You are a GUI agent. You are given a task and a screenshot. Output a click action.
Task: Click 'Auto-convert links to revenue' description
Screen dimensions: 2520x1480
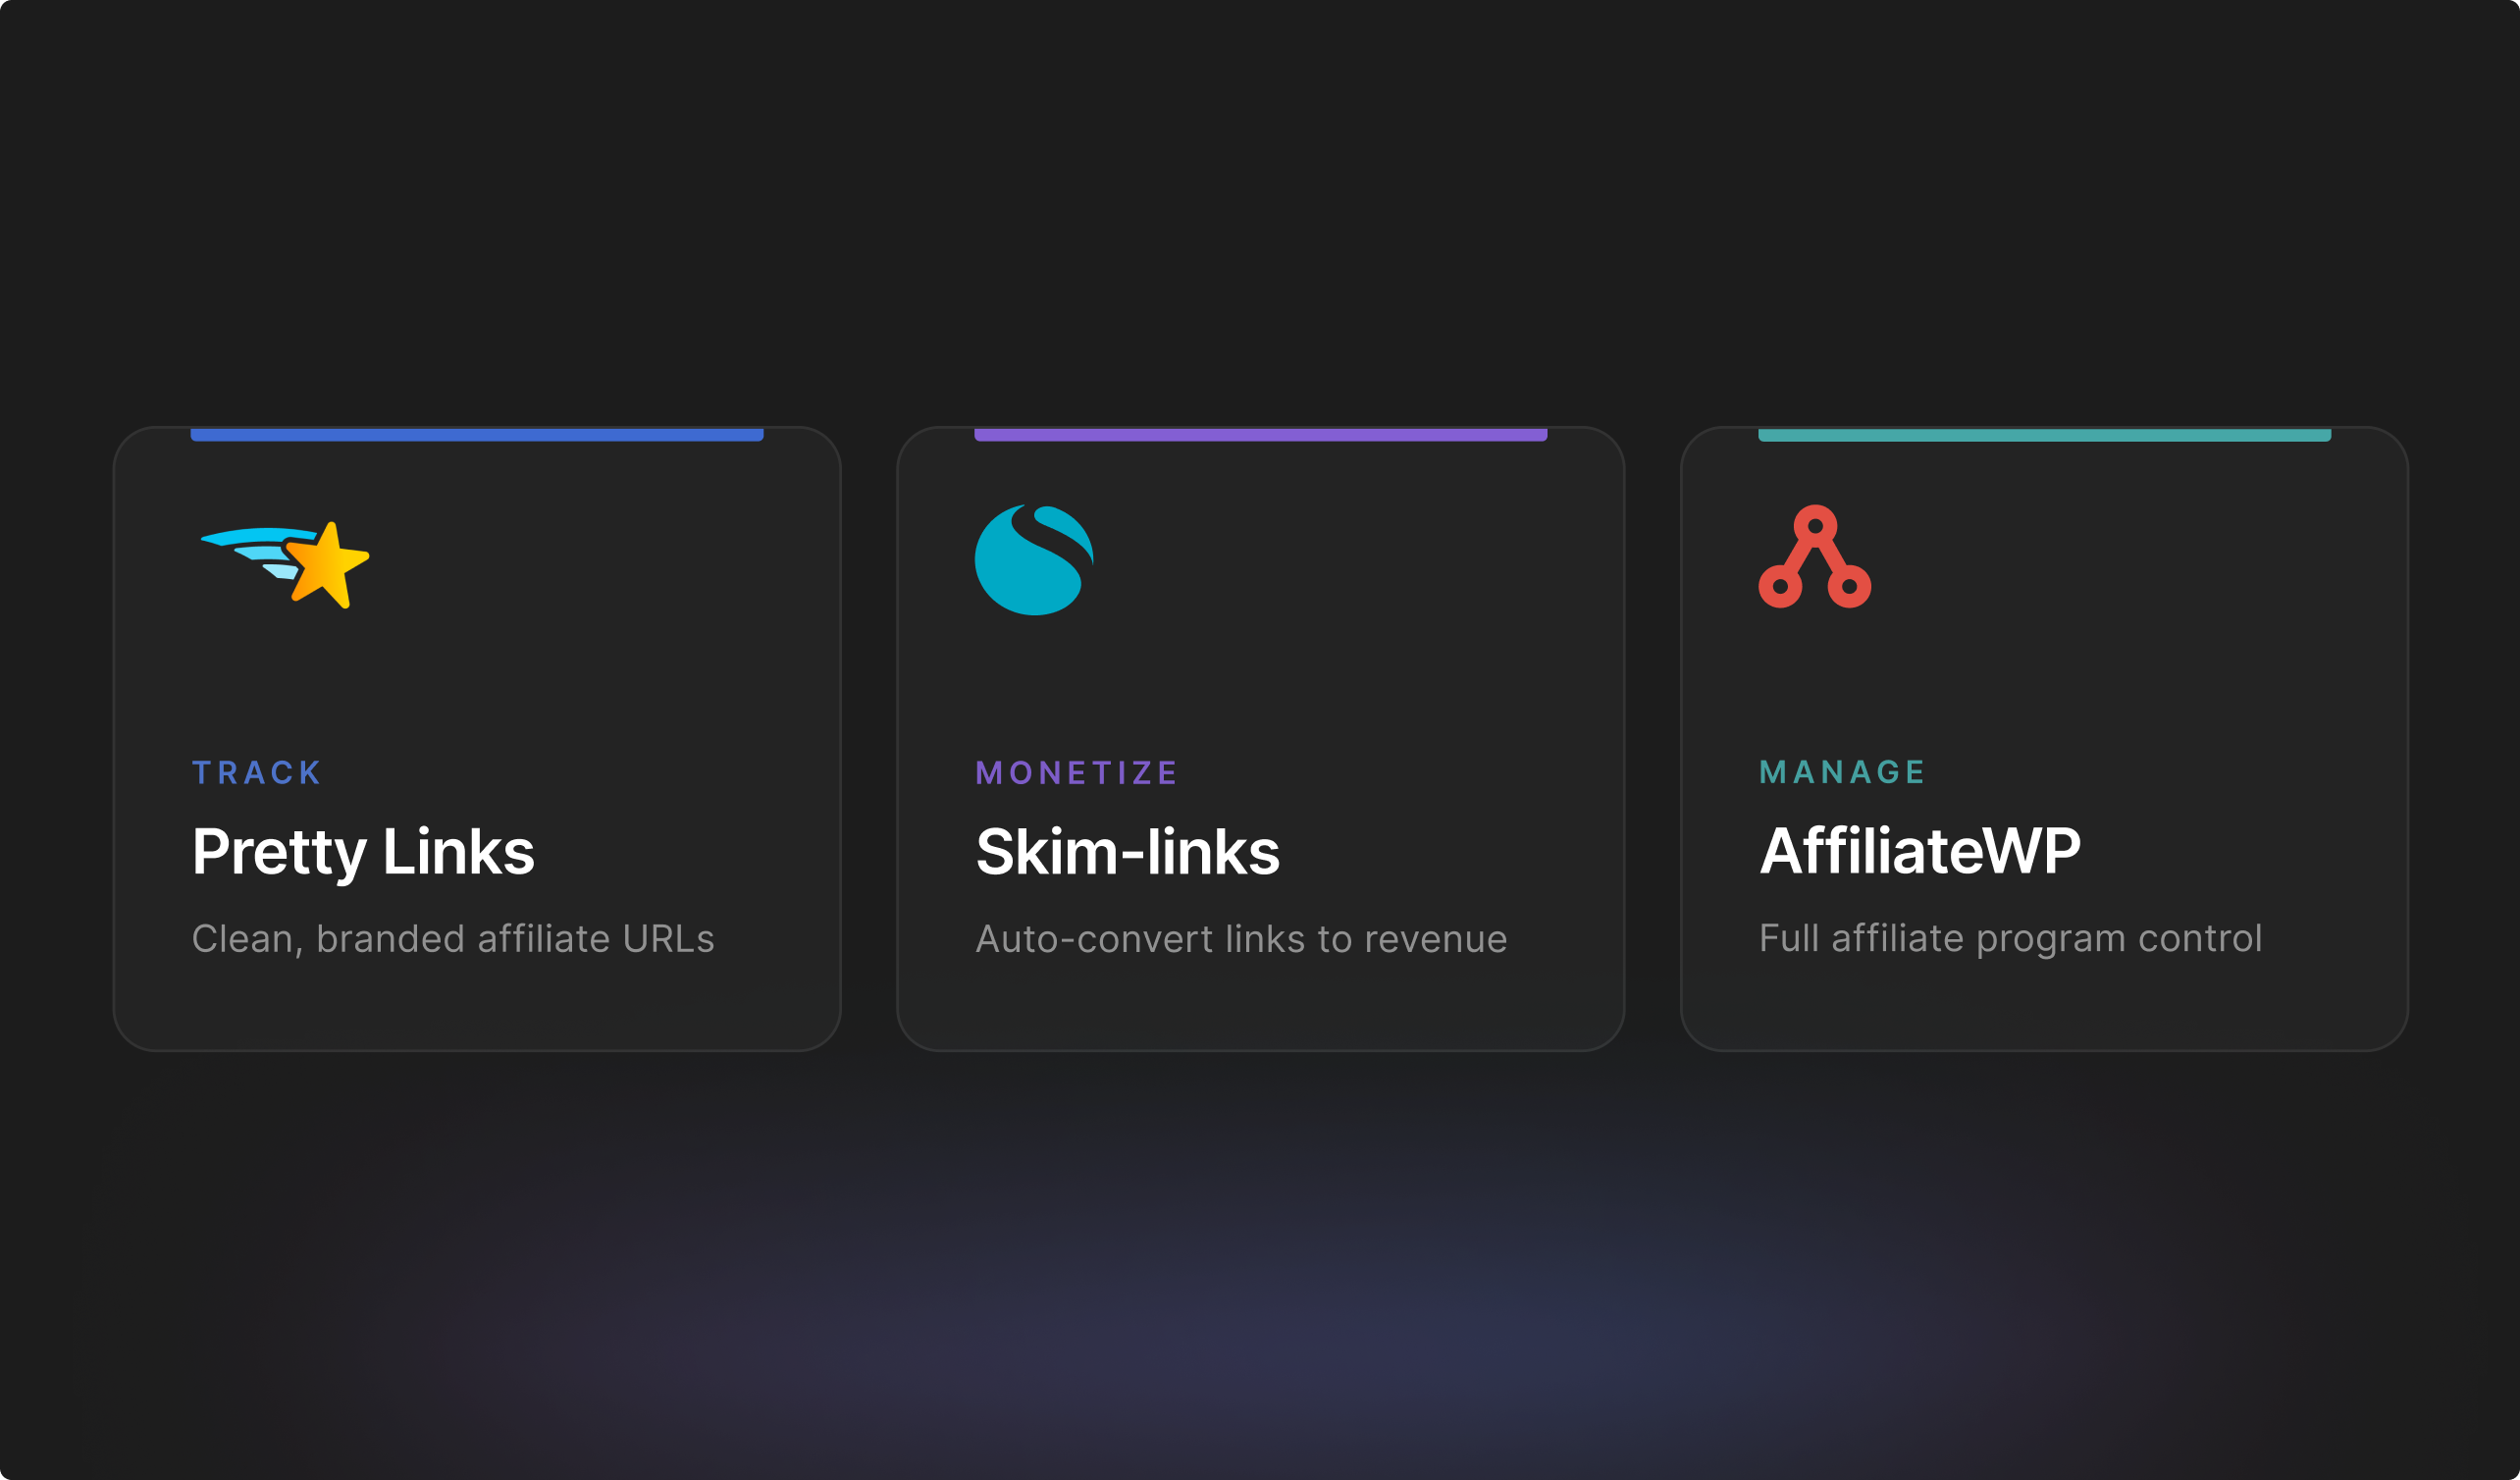click(1241, 938)
